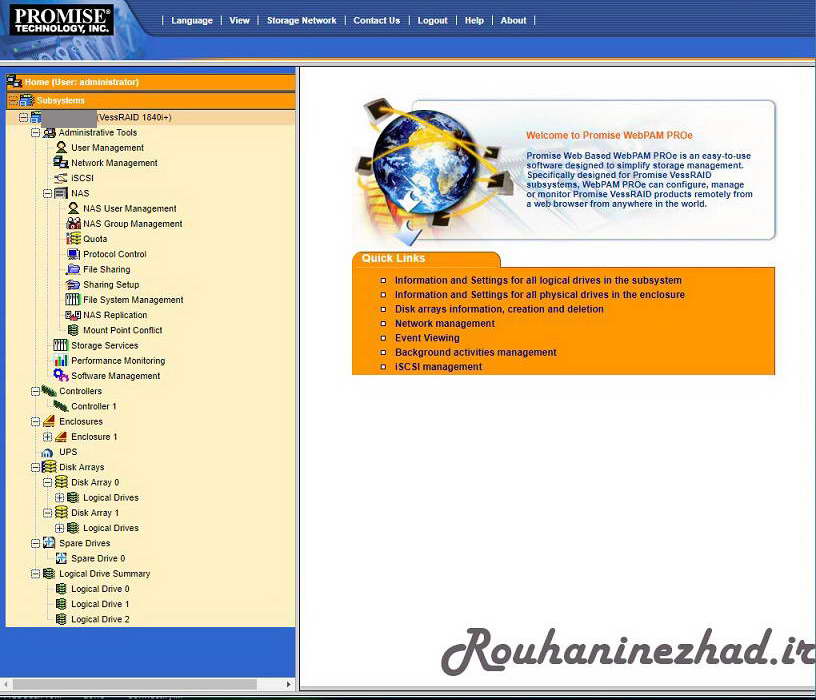Click the File System Management icon

(x=73, y=300)
